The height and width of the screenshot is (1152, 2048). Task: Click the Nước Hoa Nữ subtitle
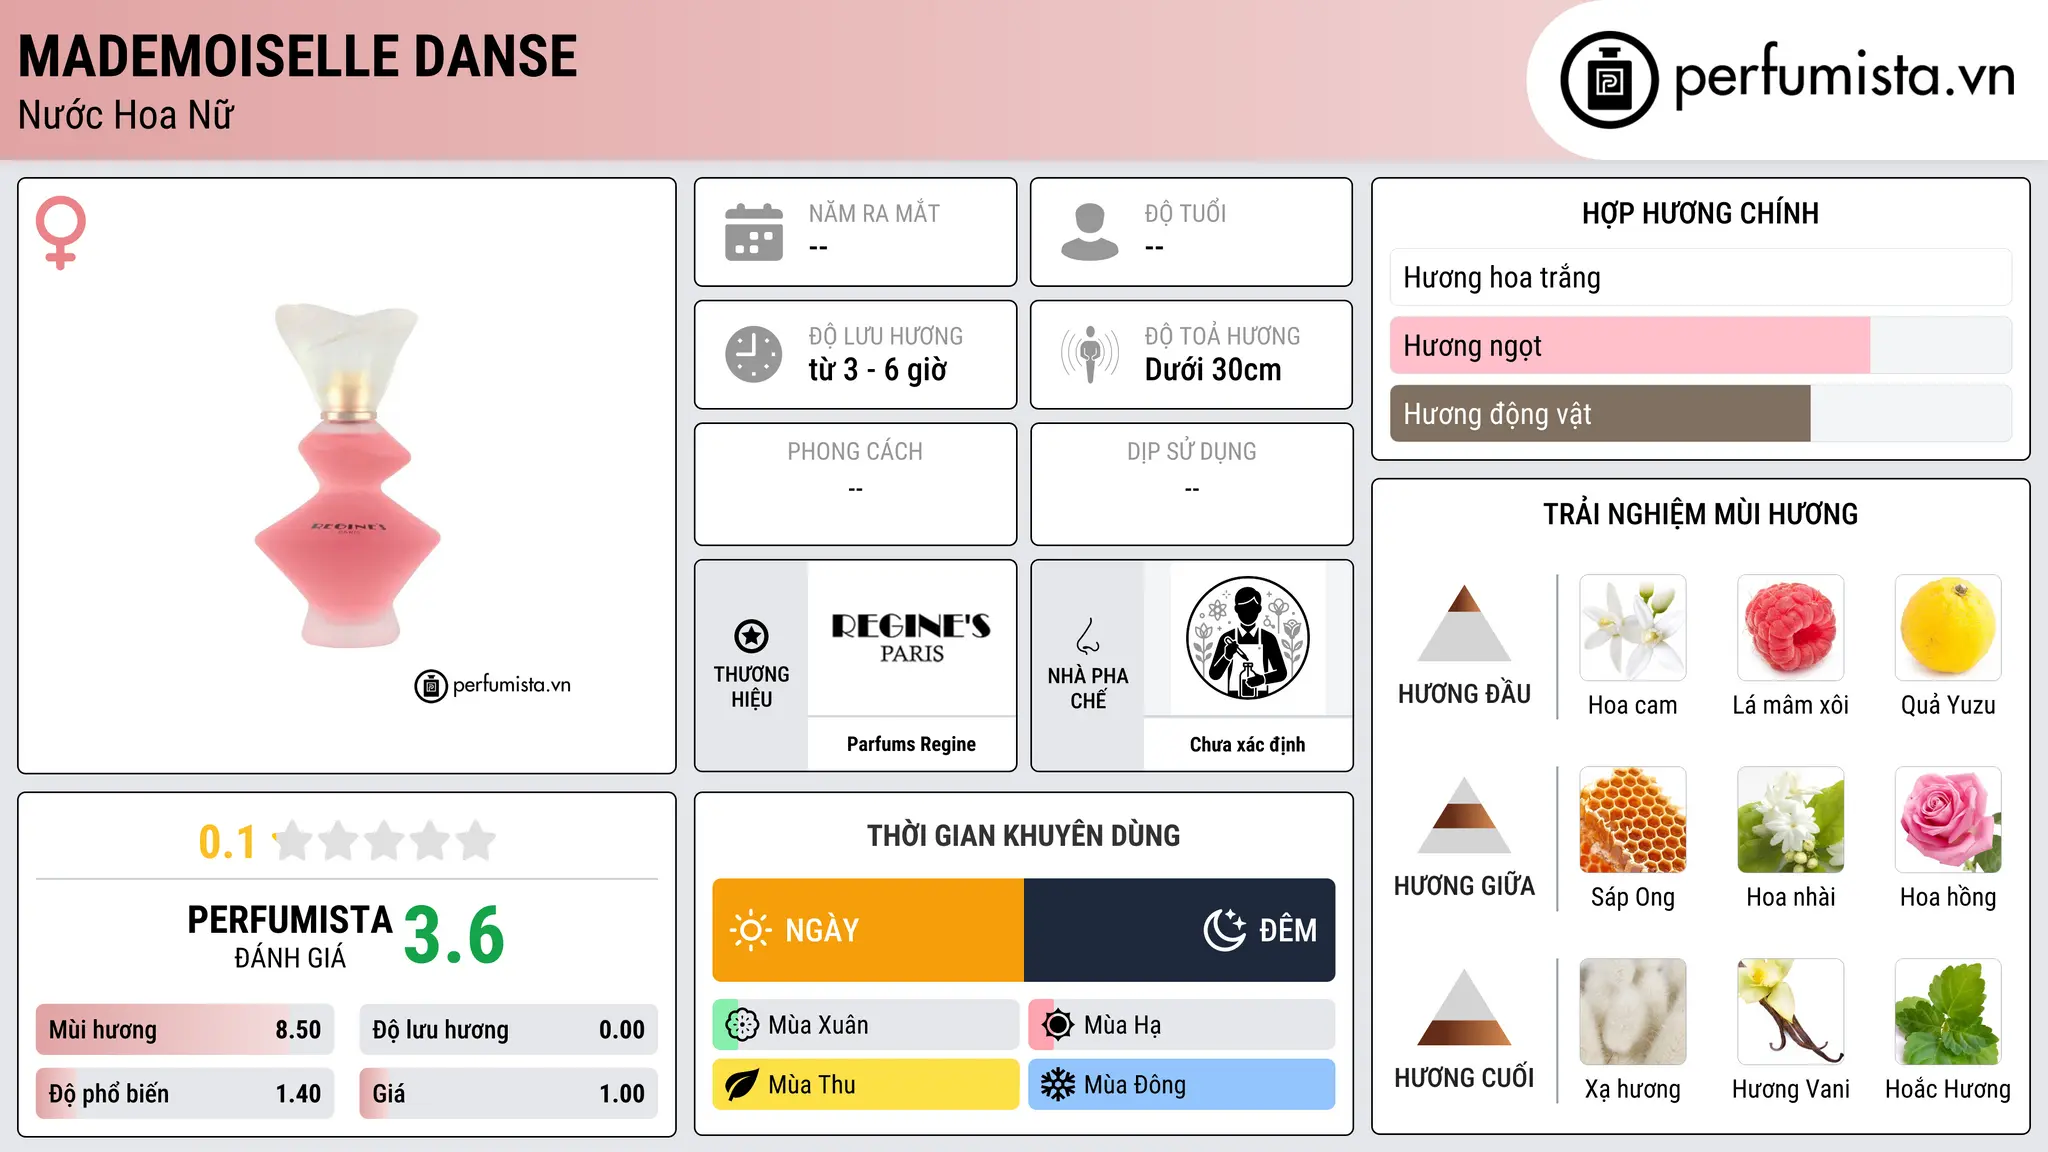pos(126,115)
